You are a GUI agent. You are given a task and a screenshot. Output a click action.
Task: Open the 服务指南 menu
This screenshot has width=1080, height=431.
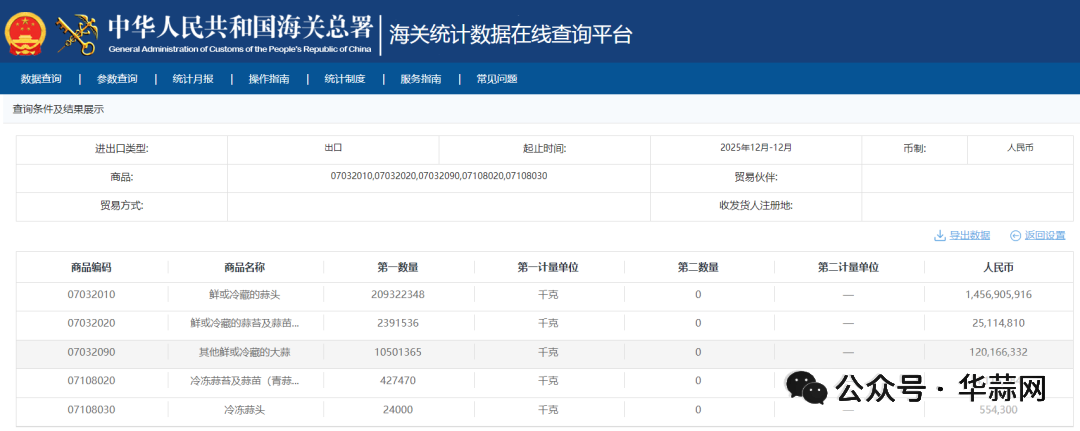[x=421, y=79]
